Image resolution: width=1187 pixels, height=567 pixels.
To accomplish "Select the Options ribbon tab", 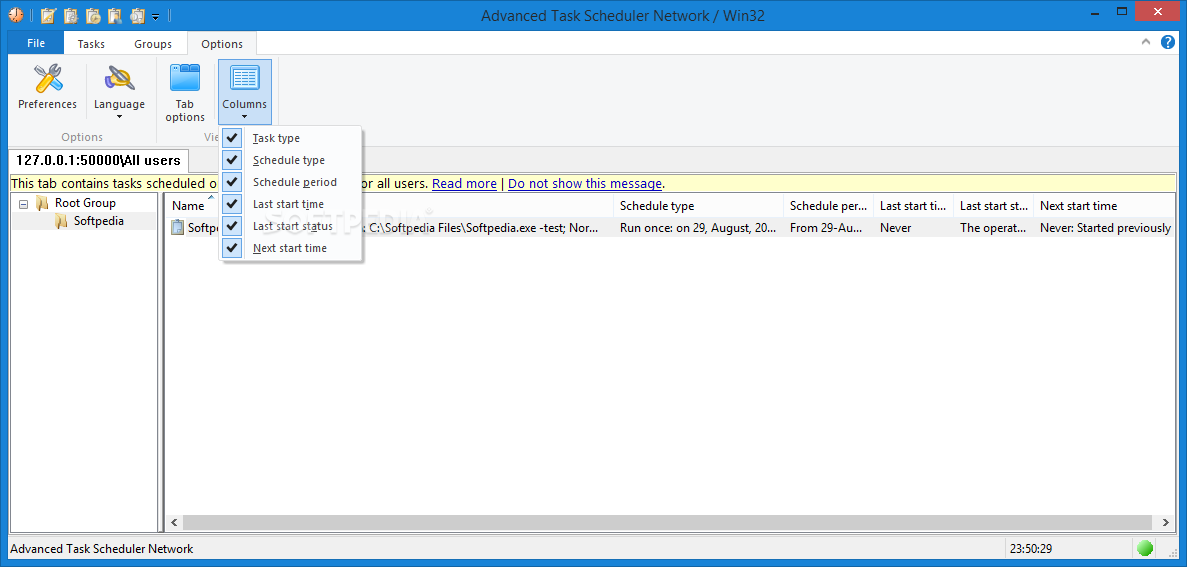I will (222, 44).
